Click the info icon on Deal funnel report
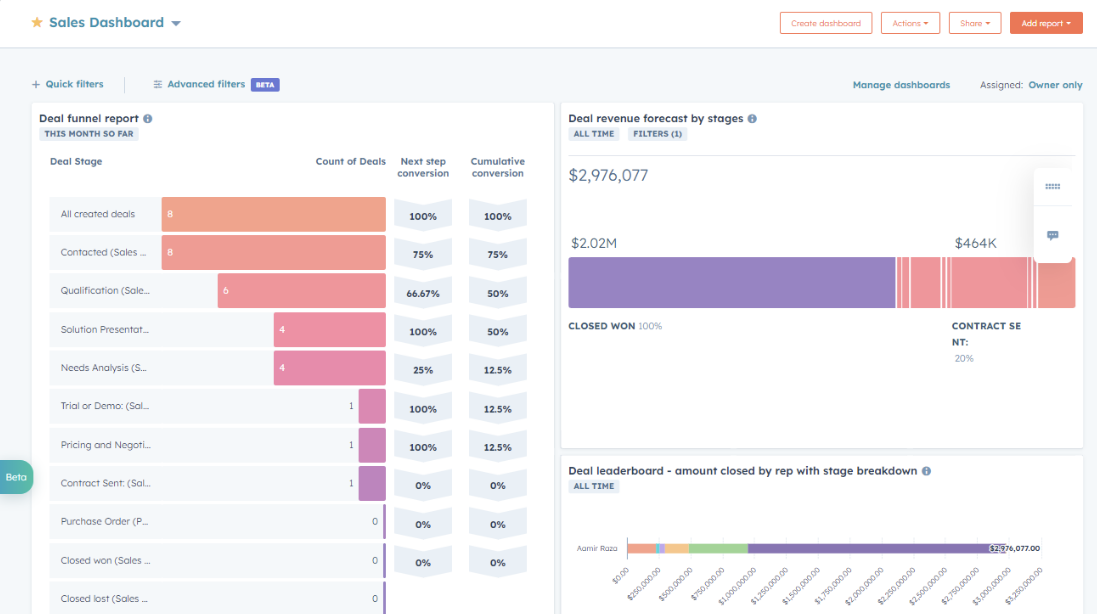 point(147,116)
